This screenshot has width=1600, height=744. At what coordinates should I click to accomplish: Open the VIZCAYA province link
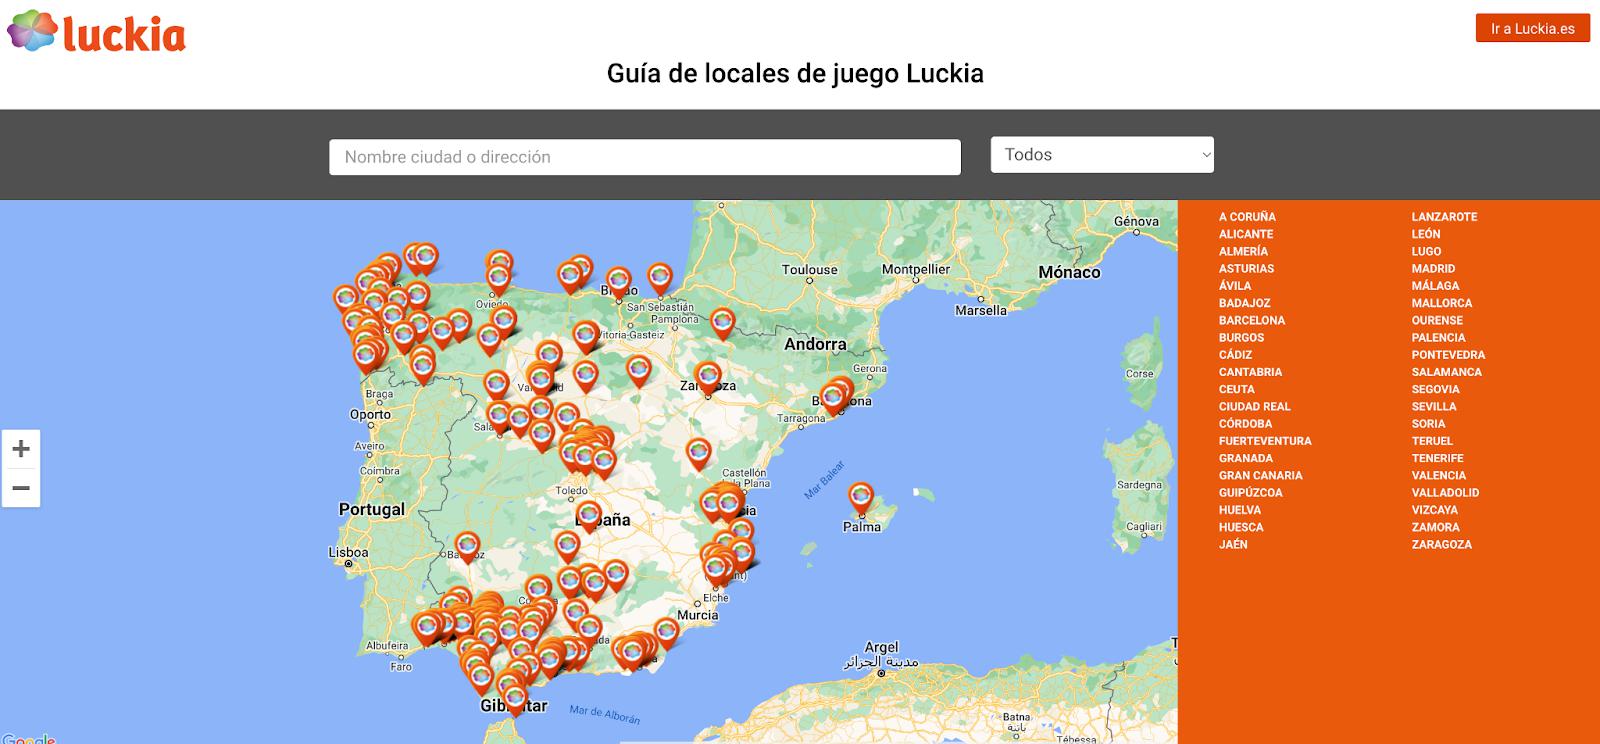[x=1434, y=510]
